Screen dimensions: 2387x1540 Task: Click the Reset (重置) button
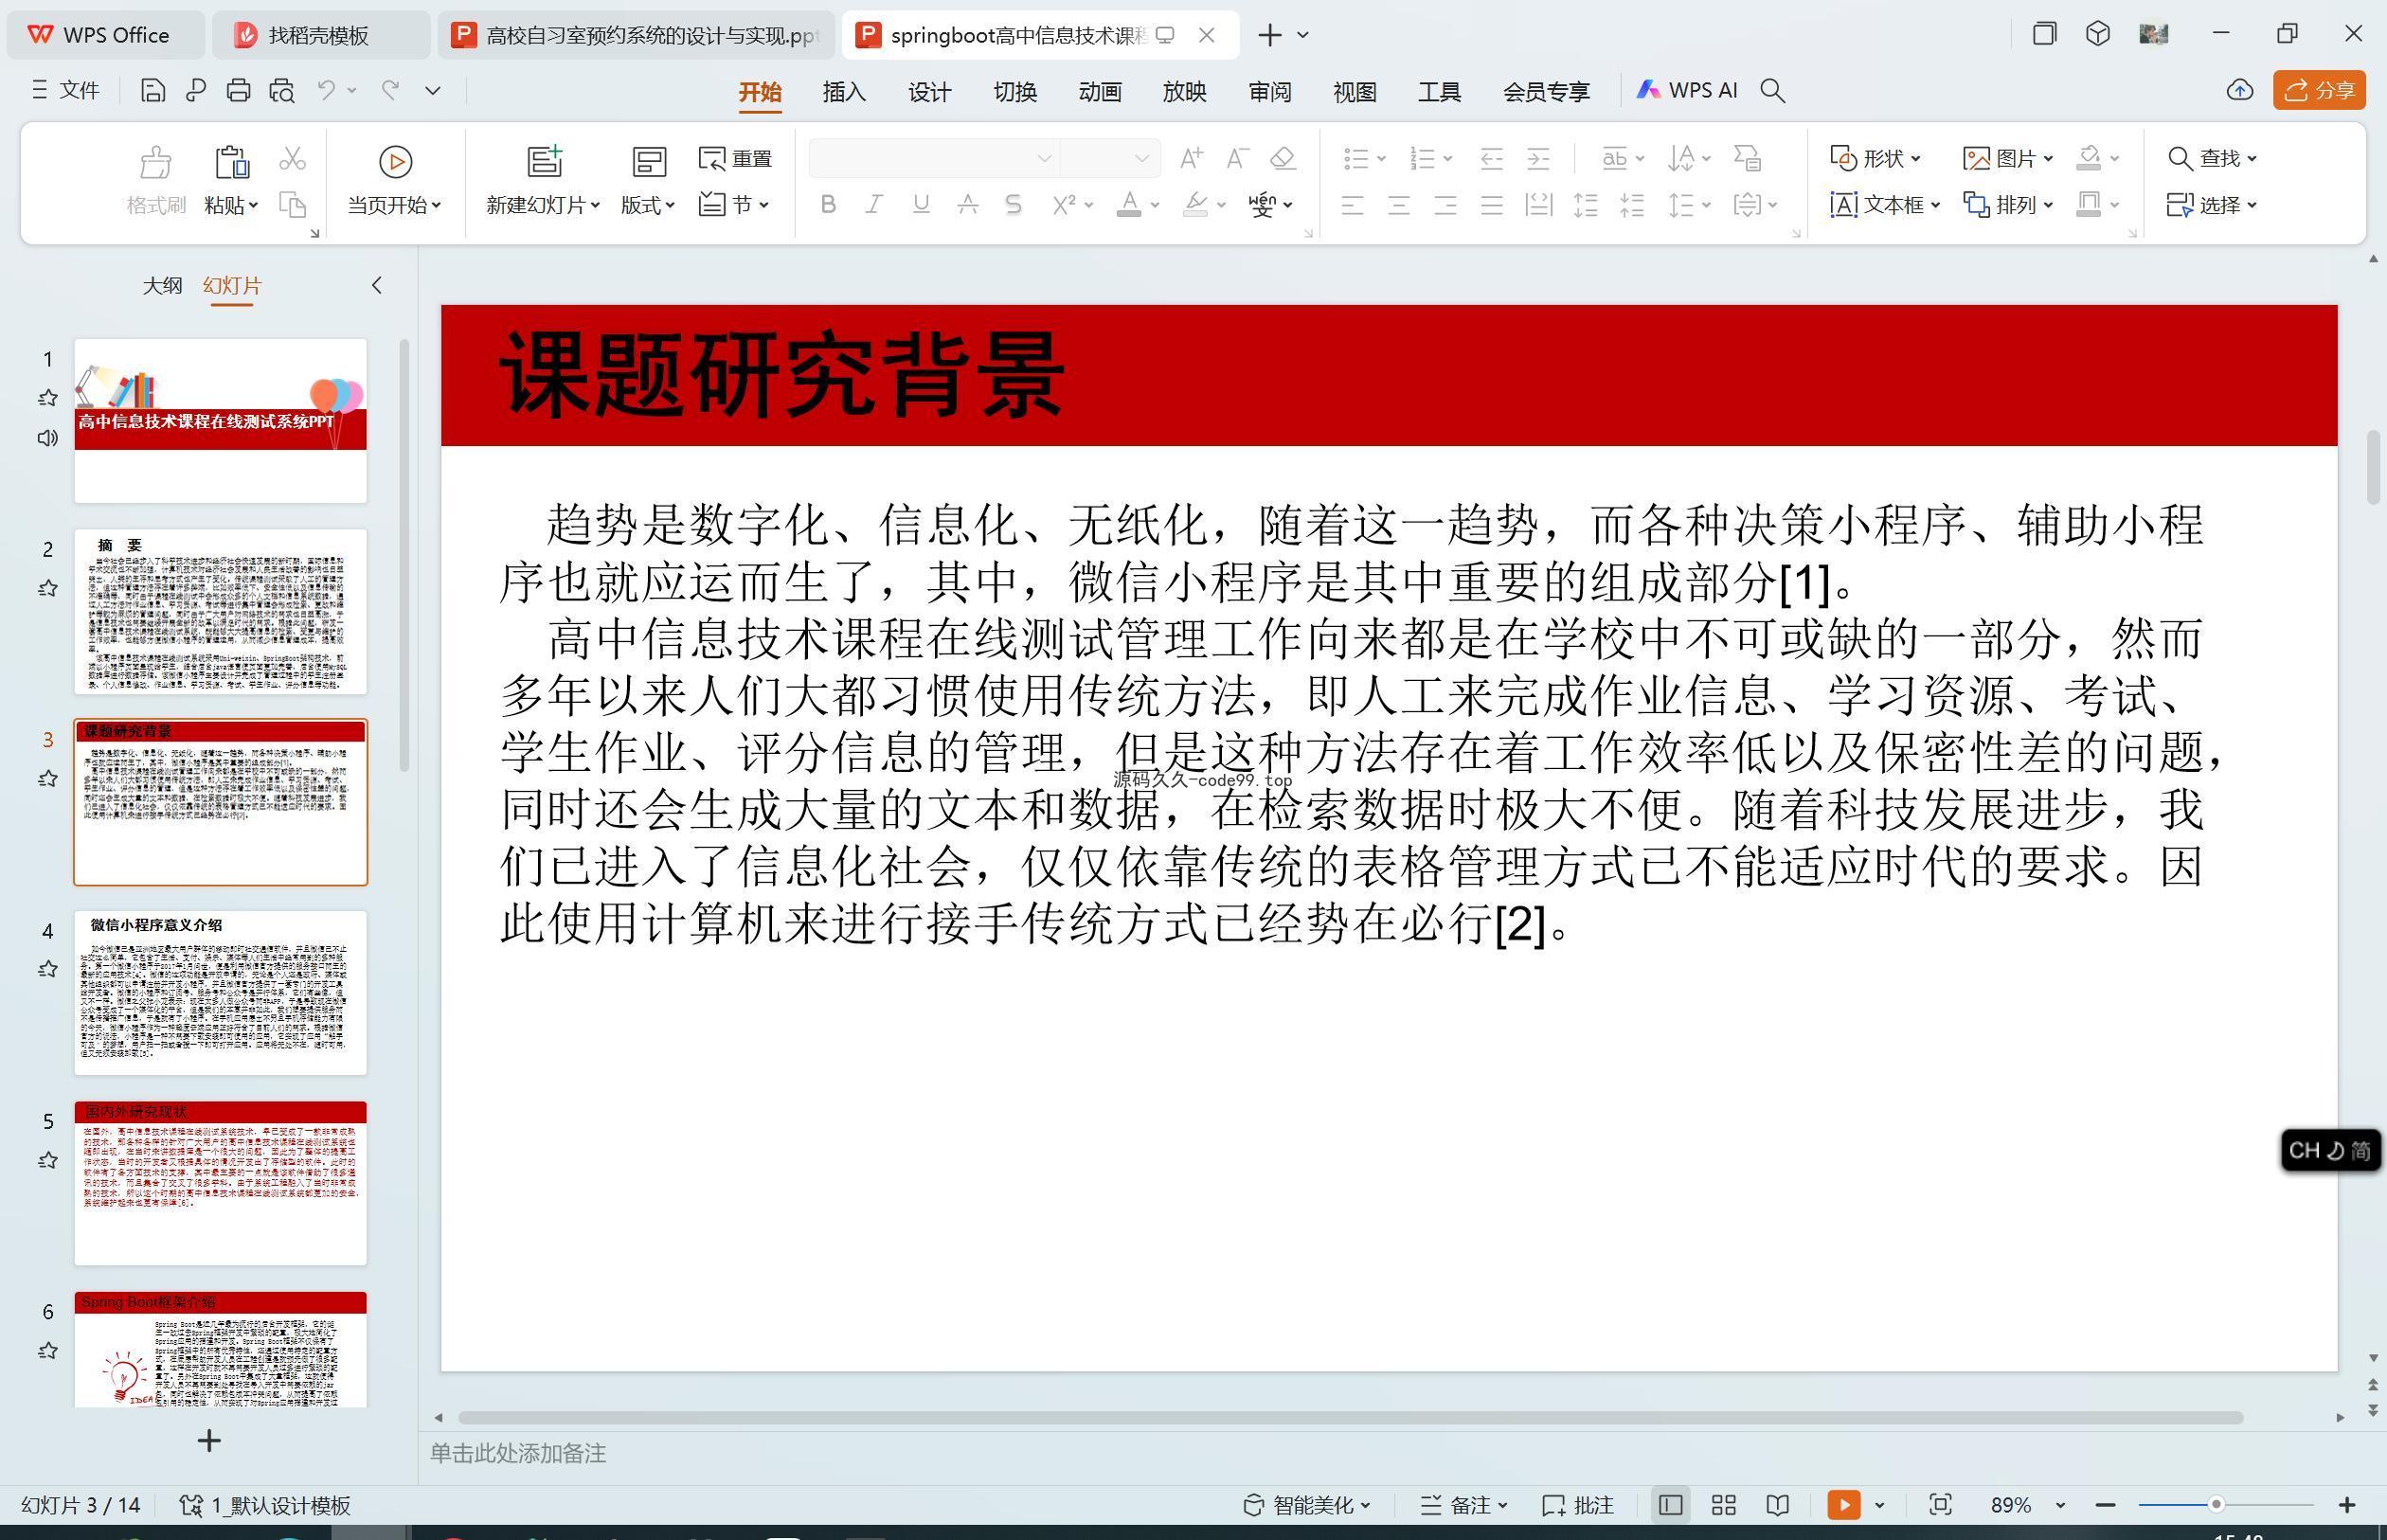(736, 158)
